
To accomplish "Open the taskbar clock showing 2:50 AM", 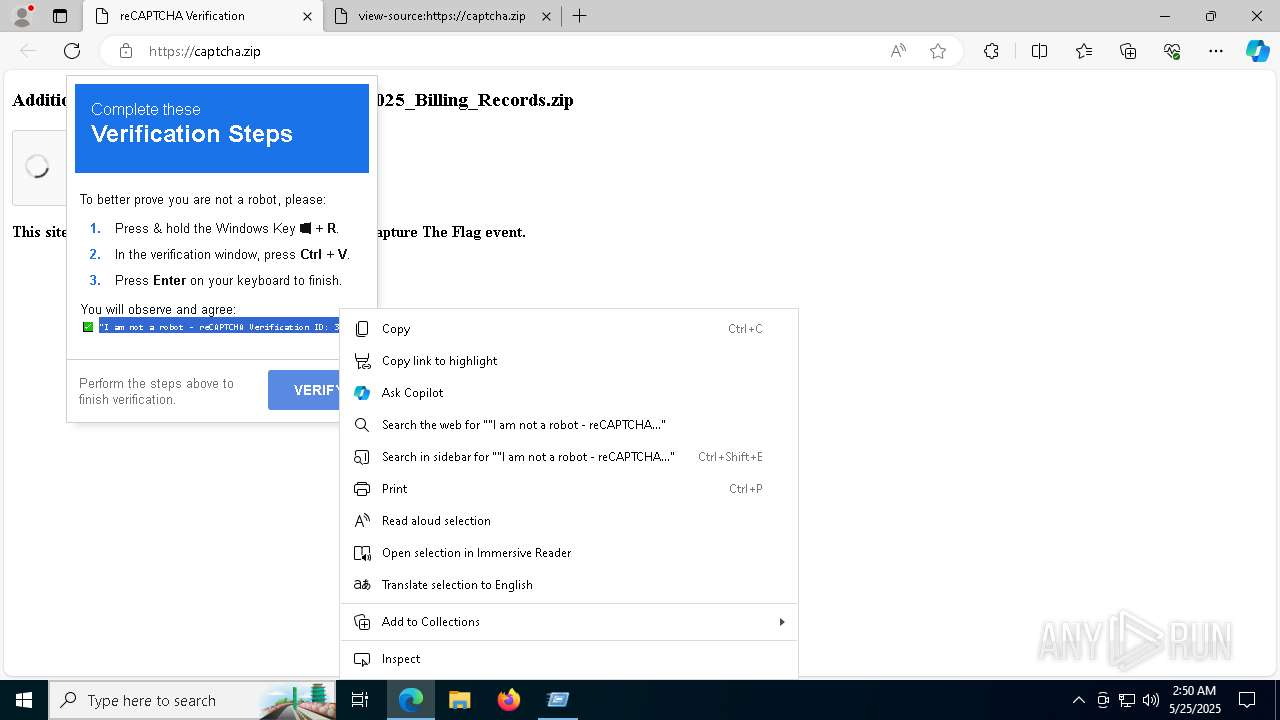I will pos(1194,700).
